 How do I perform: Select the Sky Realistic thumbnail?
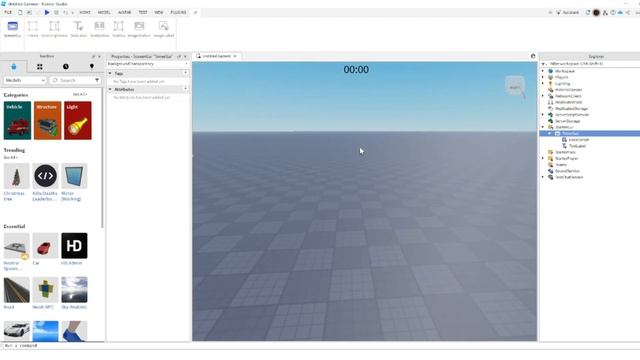tap(74, 290)
